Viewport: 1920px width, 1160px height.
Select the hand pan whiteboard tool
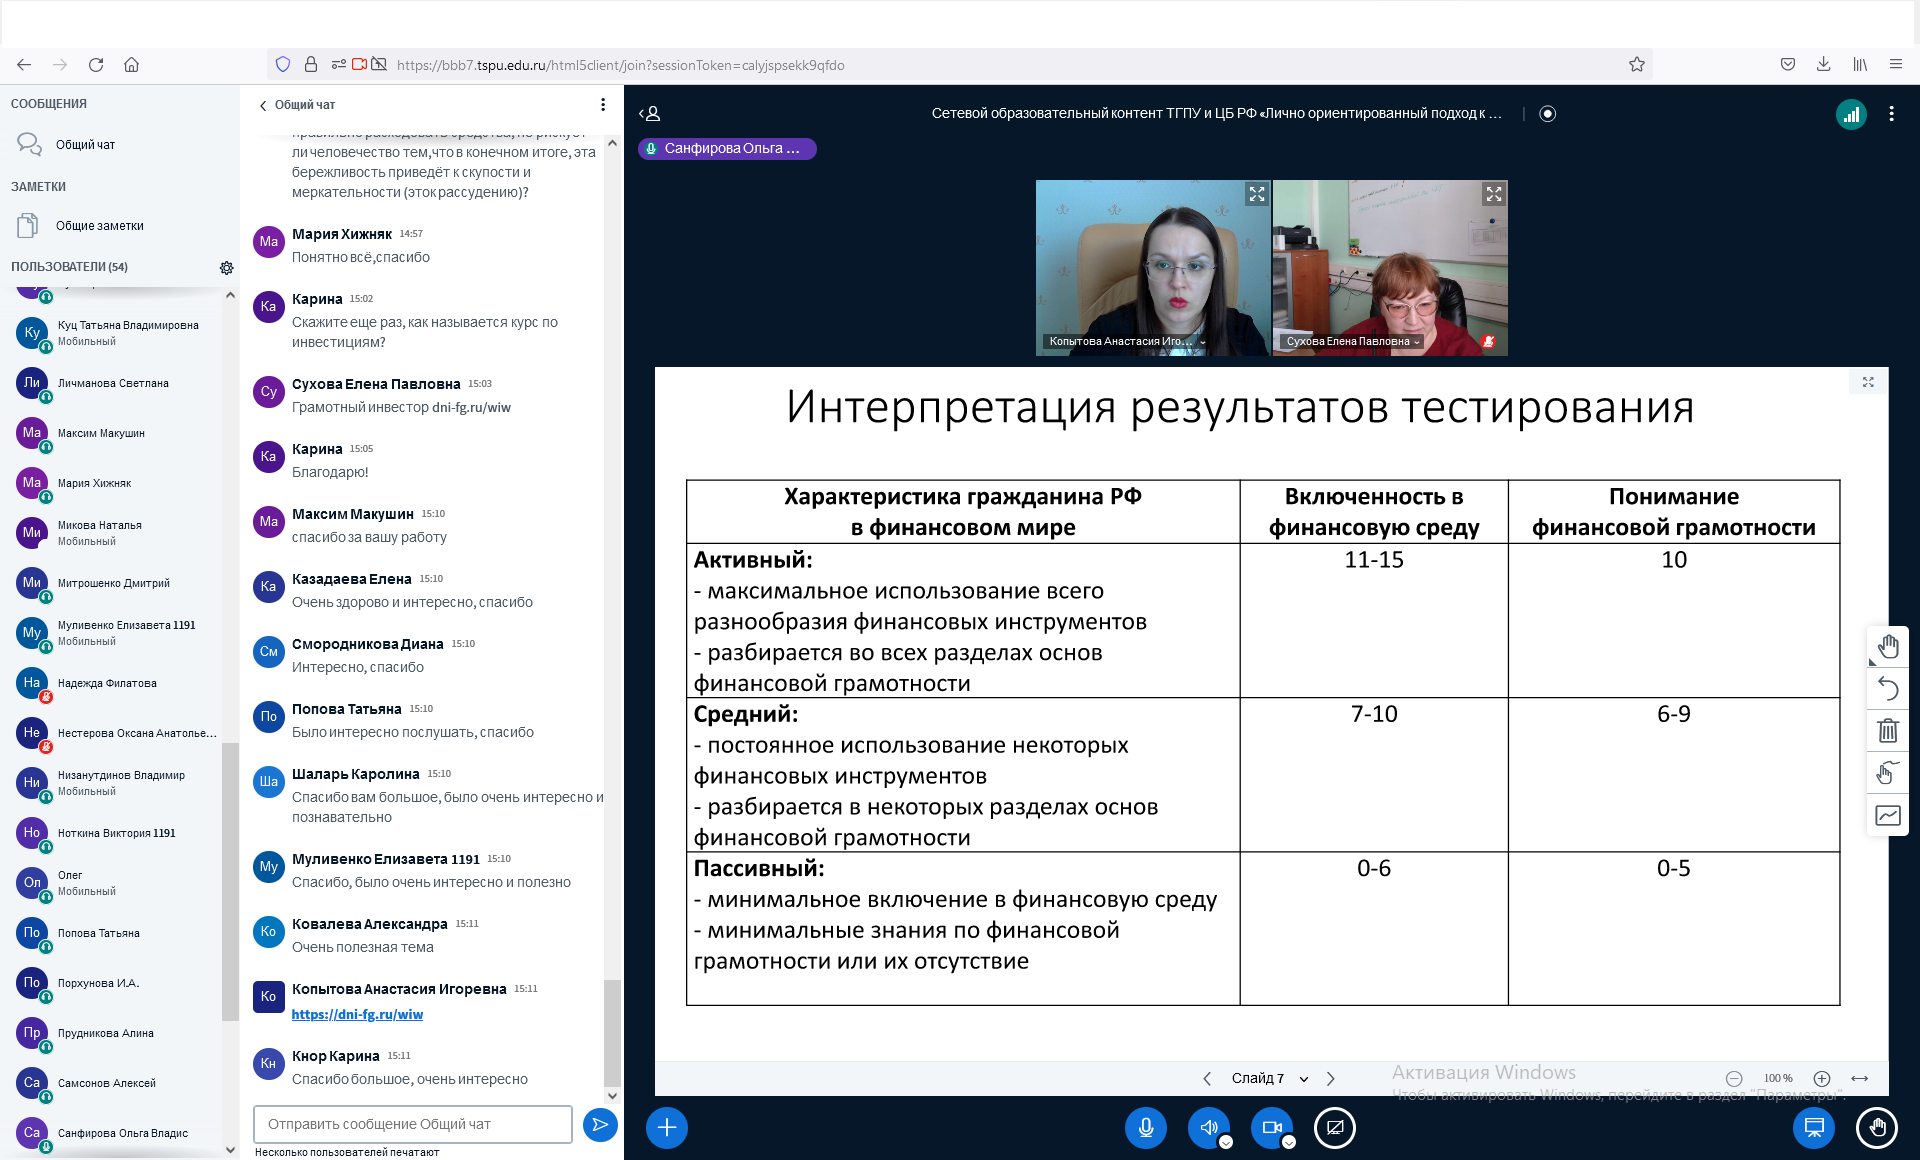1888,647
